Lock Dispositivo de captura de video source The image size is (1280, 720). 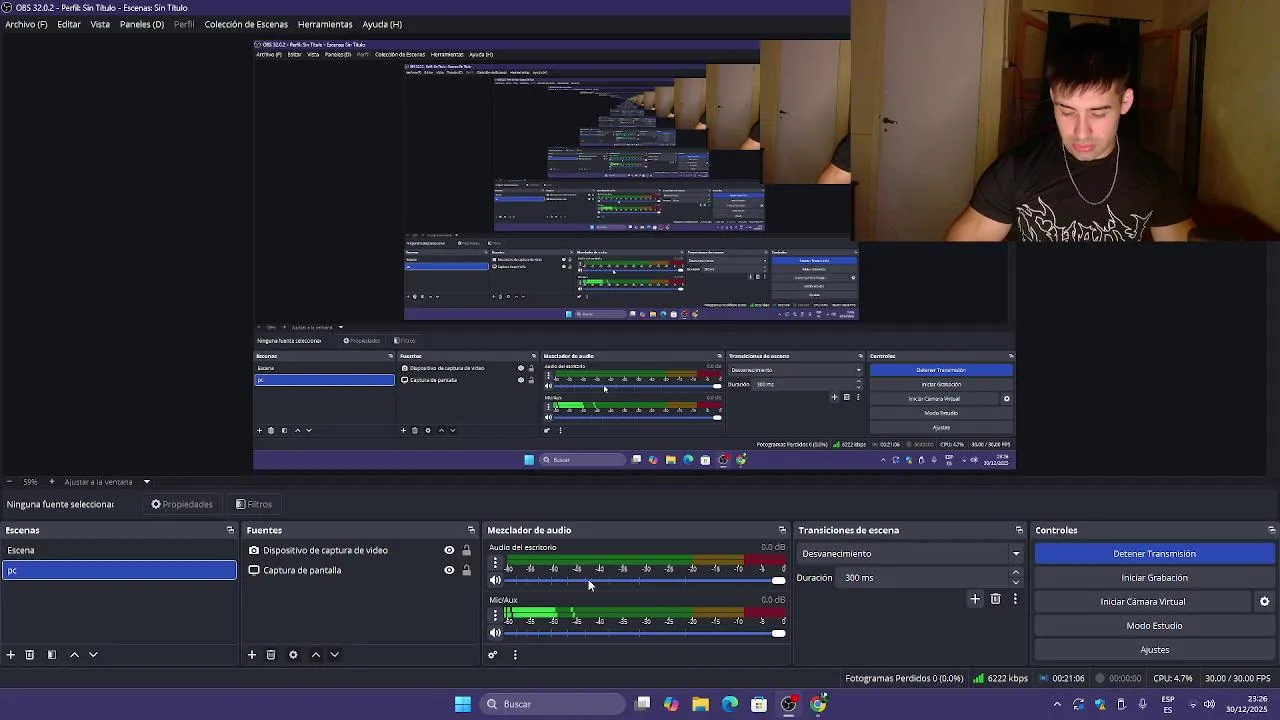[466, 550]
